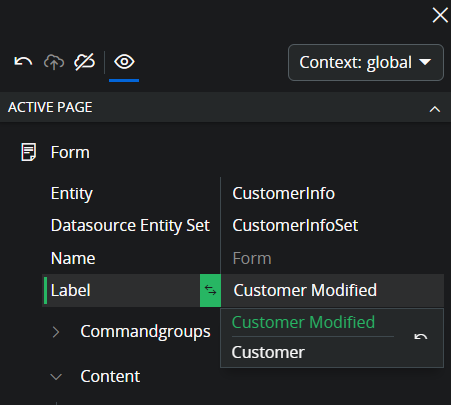This screenshot has height=405, width=451.
Task: Click the Label value Customer Modified field
Action: click(x=332, y=290)
